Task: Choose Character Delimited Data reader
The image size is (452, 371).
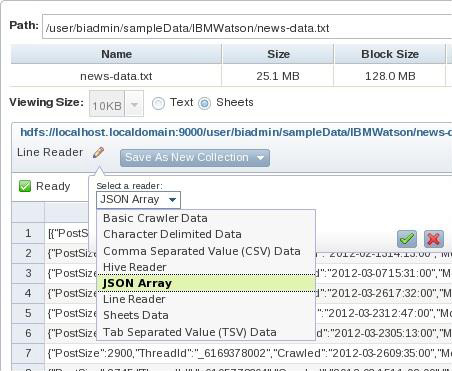Action: pos(206,234)
